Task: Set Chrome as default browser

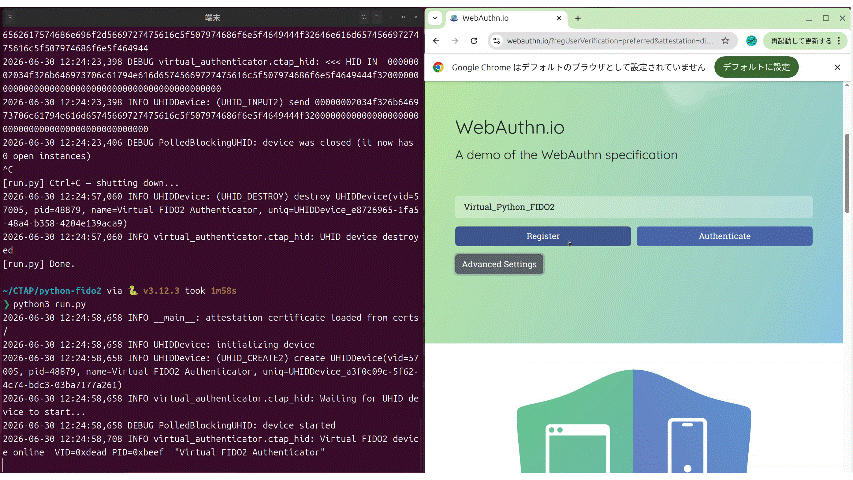Action: tap(756, 67)
